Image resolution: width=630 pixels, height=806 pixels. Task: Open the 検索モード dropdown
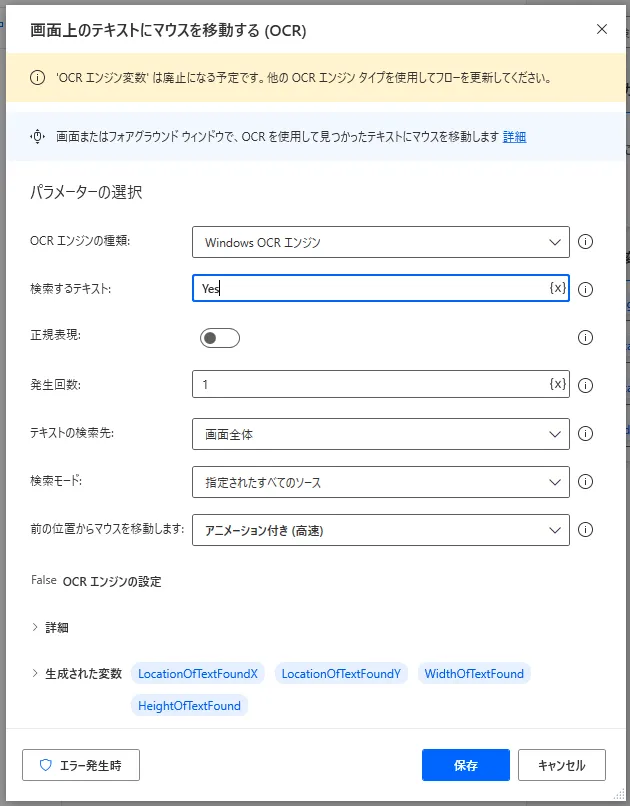[x=381, y=482]
